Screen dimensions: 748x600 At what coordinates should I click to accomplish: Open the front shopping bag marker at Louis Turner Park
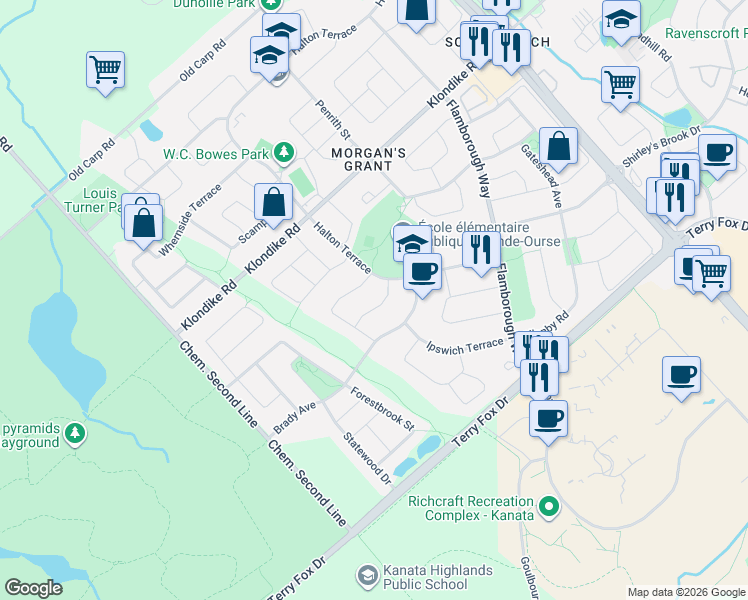pos(144,224)
